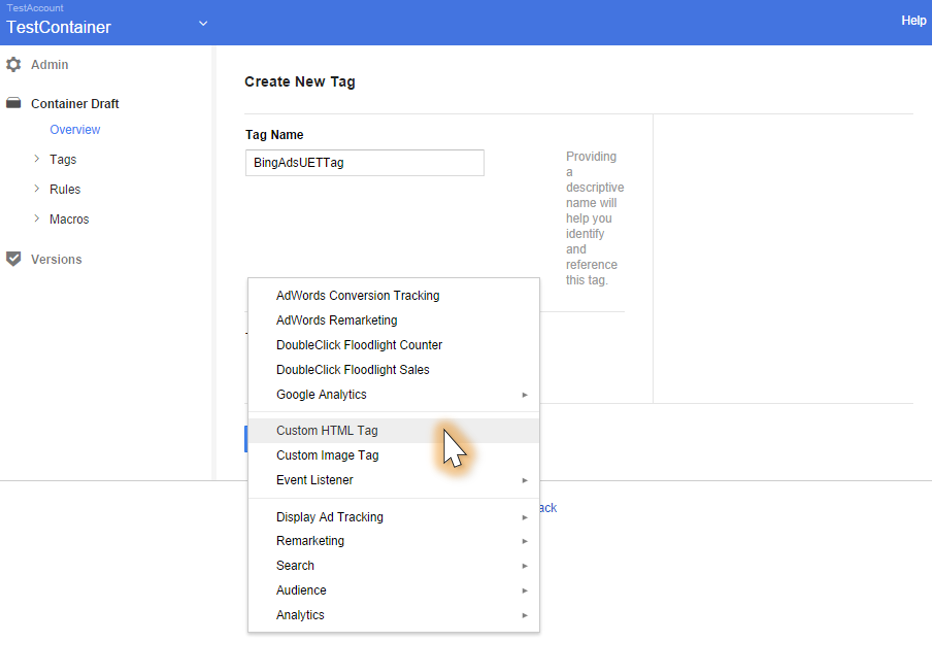This screenshot has width=932, height=645.
Task: Open the Search submenu arrow
Action: (x=524, y=566)
